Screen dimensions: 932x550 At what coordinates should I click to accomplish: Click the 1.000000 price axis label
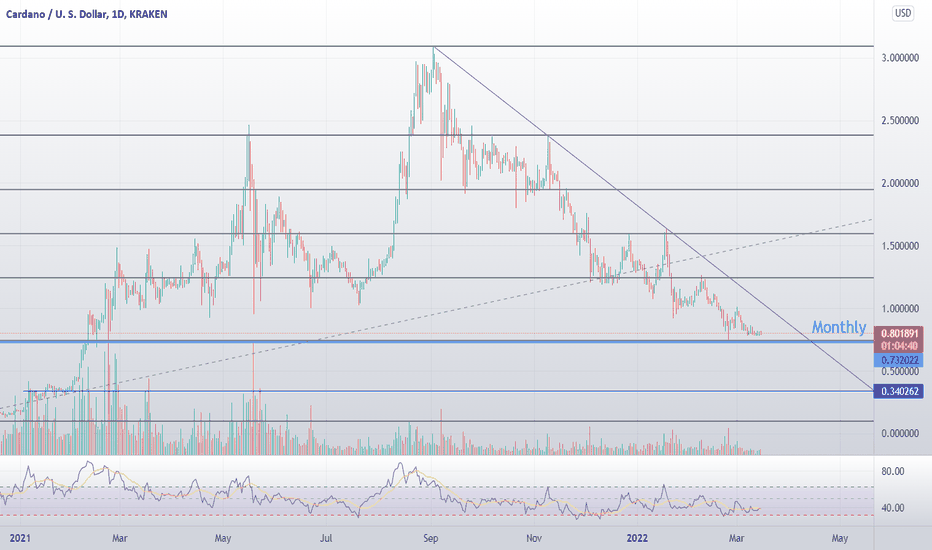tap(900, 309)
